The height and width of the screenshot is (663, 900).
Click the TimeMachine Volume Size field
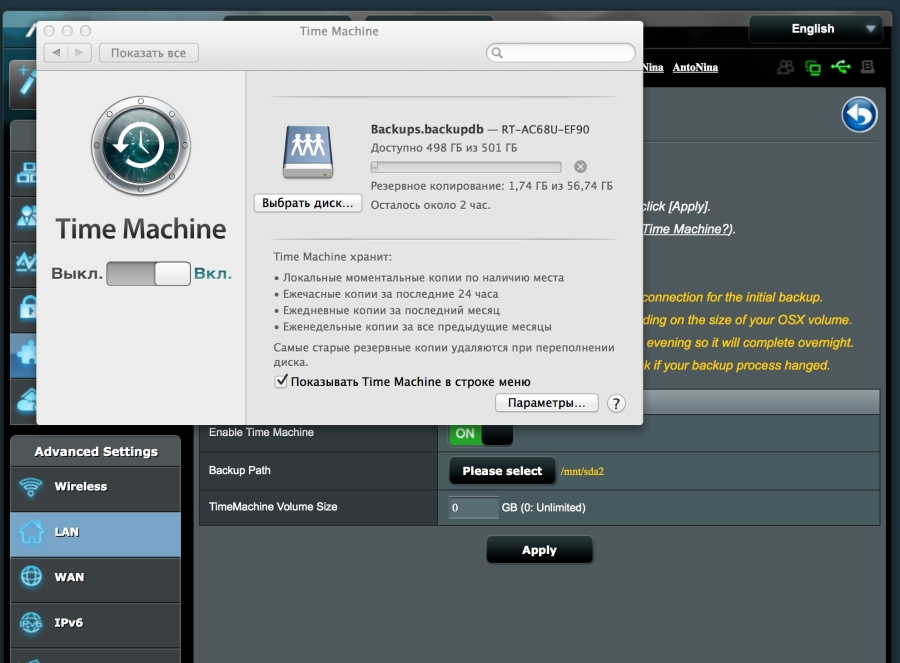coord(474,507)
